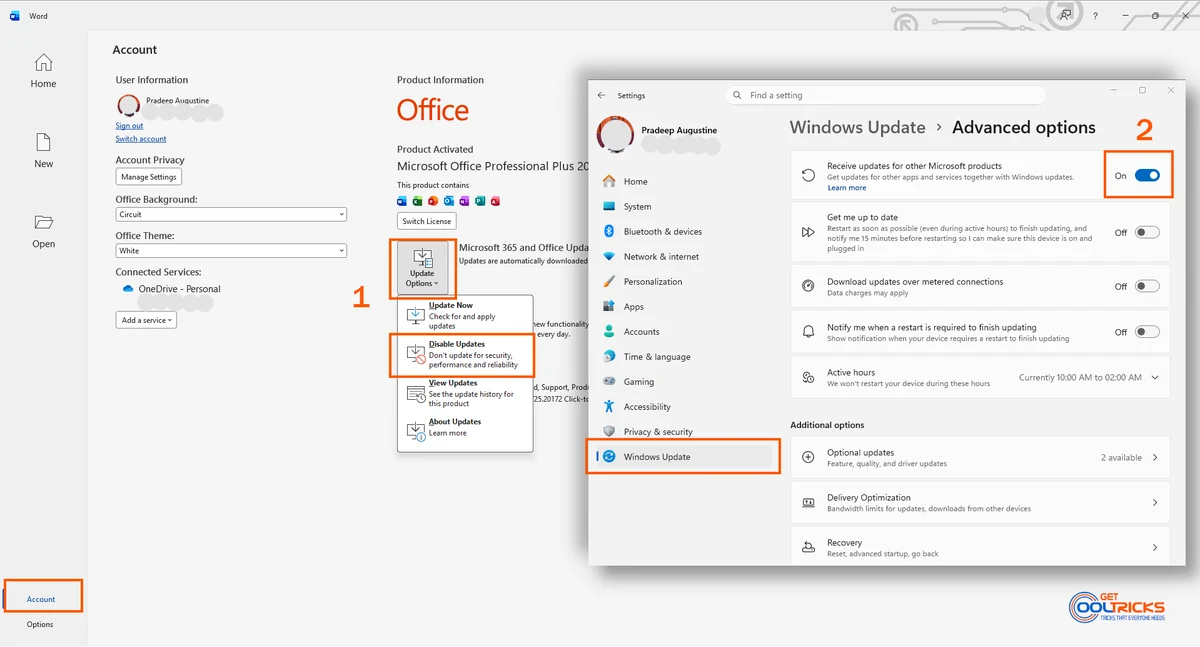Turn off Receive updates for other Microsoft products

pos(1147,176)
